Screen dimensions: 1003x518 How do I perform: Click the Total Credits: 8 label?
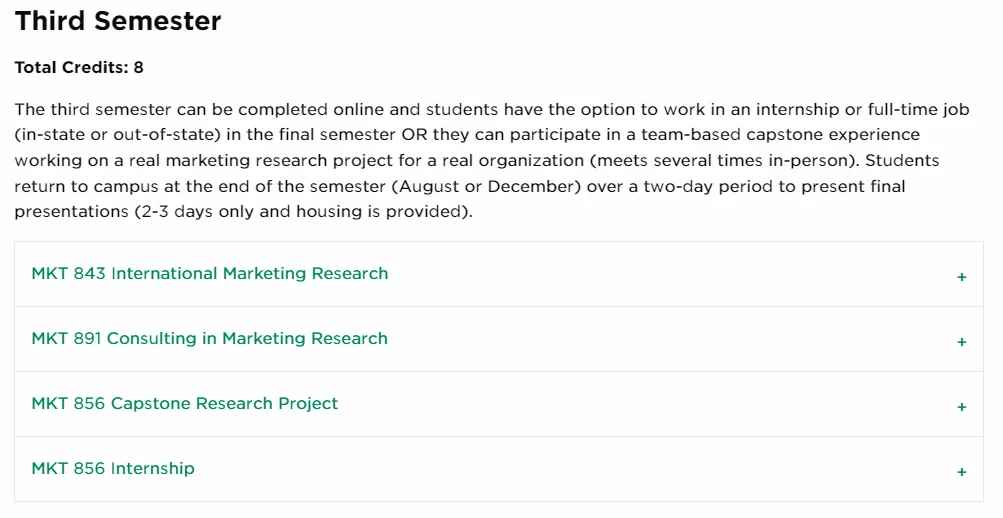tap(79, 68)
